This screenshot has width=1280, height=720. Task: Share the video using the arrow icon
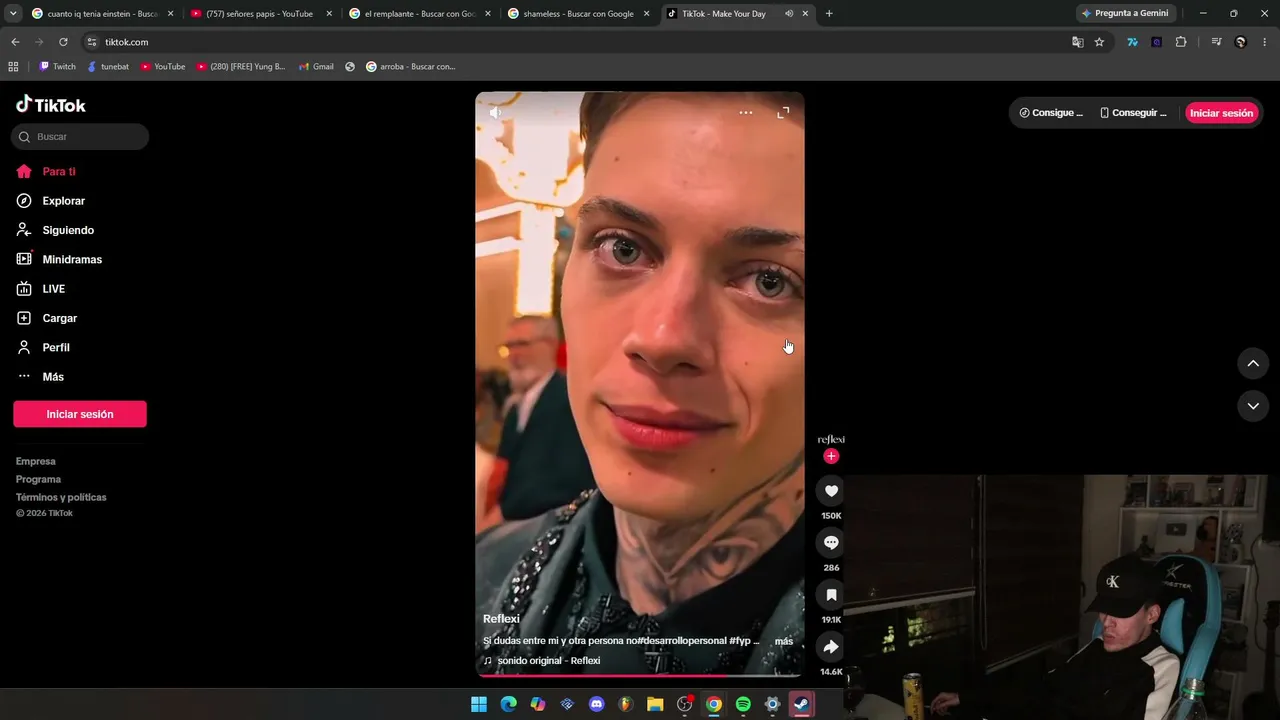[x=831, y=647]
